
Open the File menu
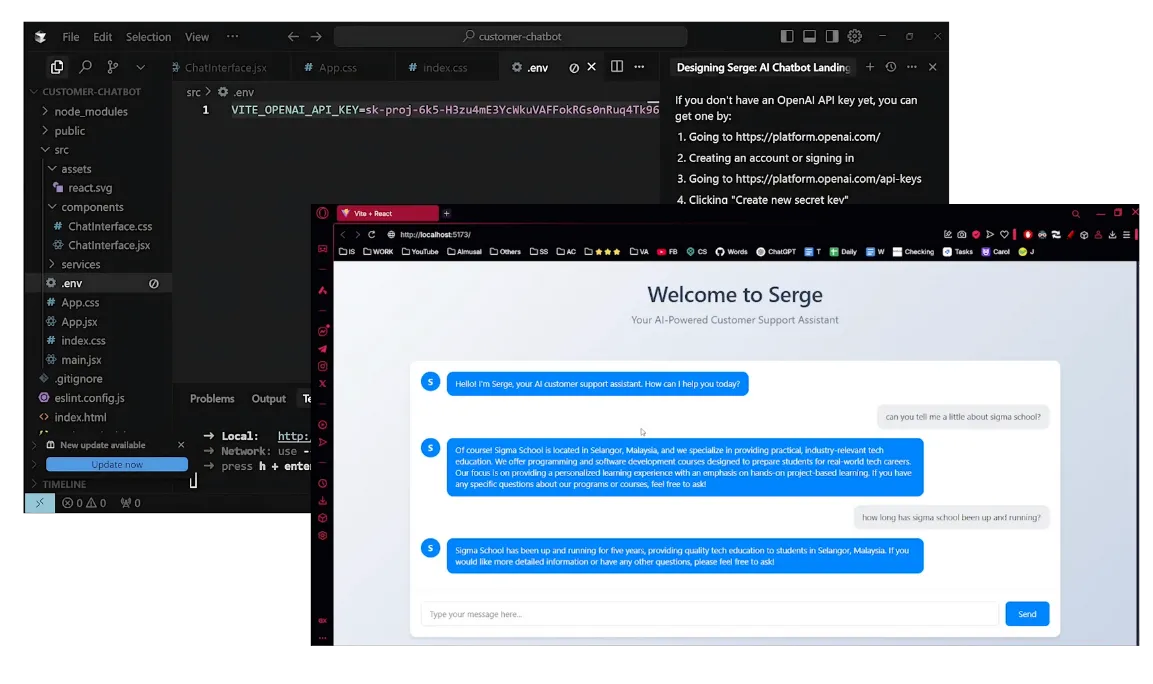(x=71, y=37)
